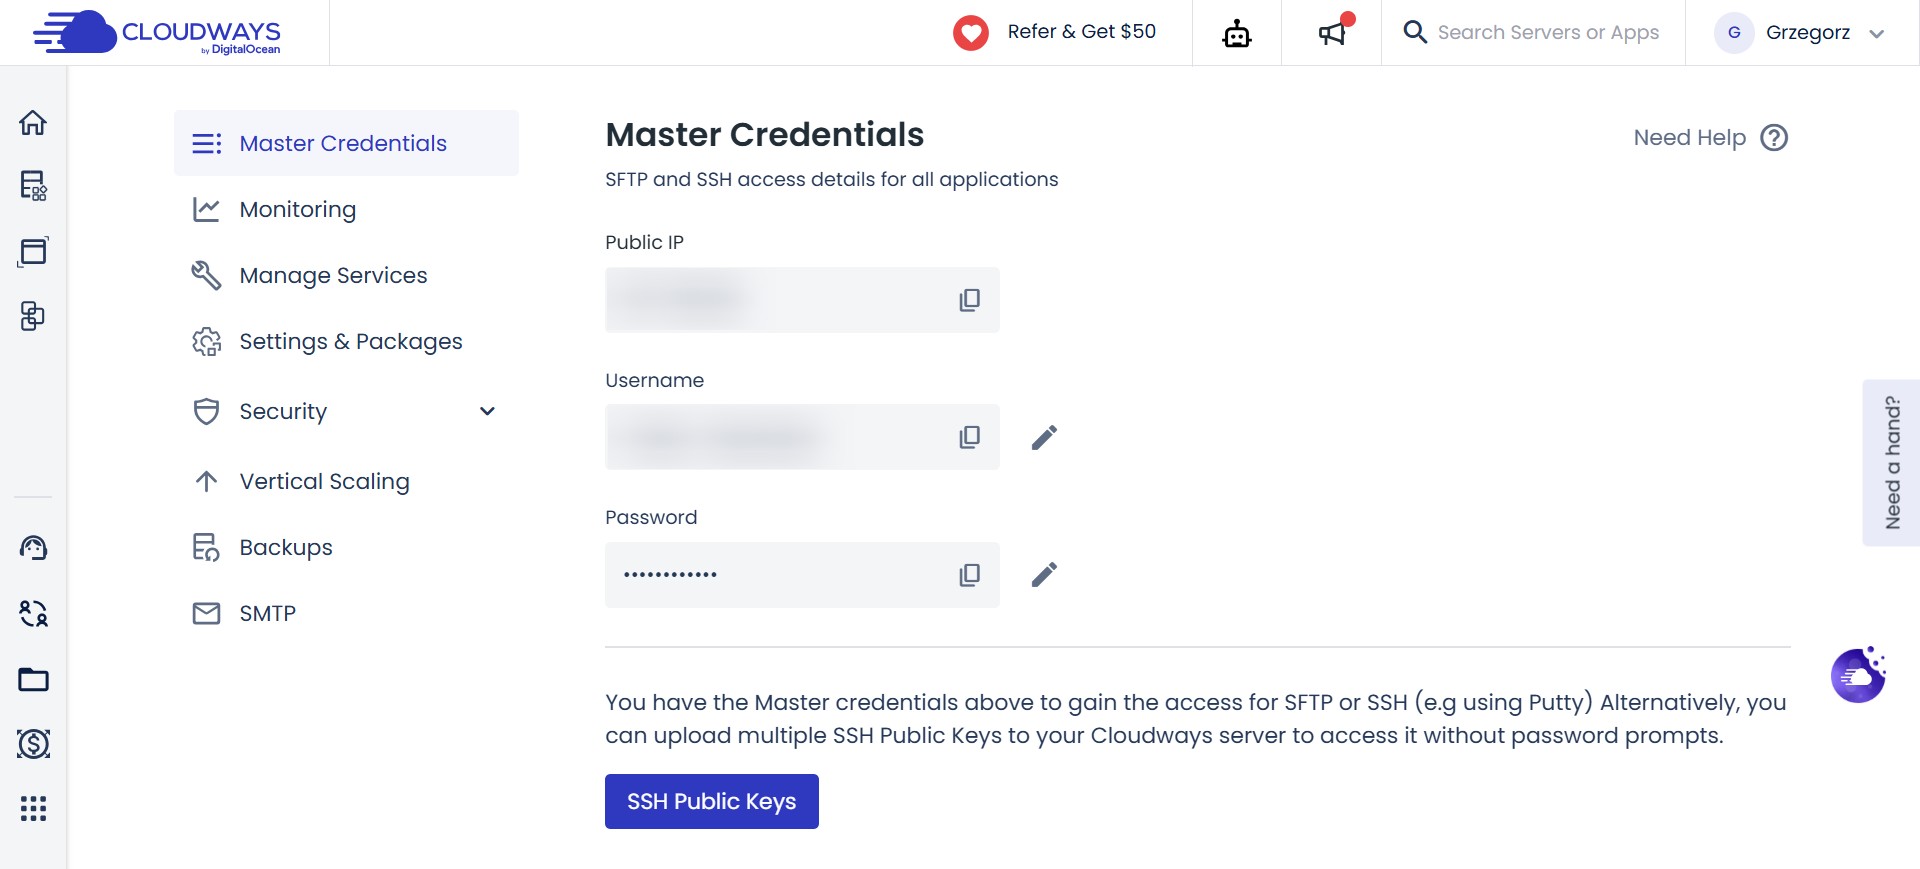The width and height of the screenshot is (1920, 869).
Task: Copy the Public IP address
Action: tap(968, 300)
